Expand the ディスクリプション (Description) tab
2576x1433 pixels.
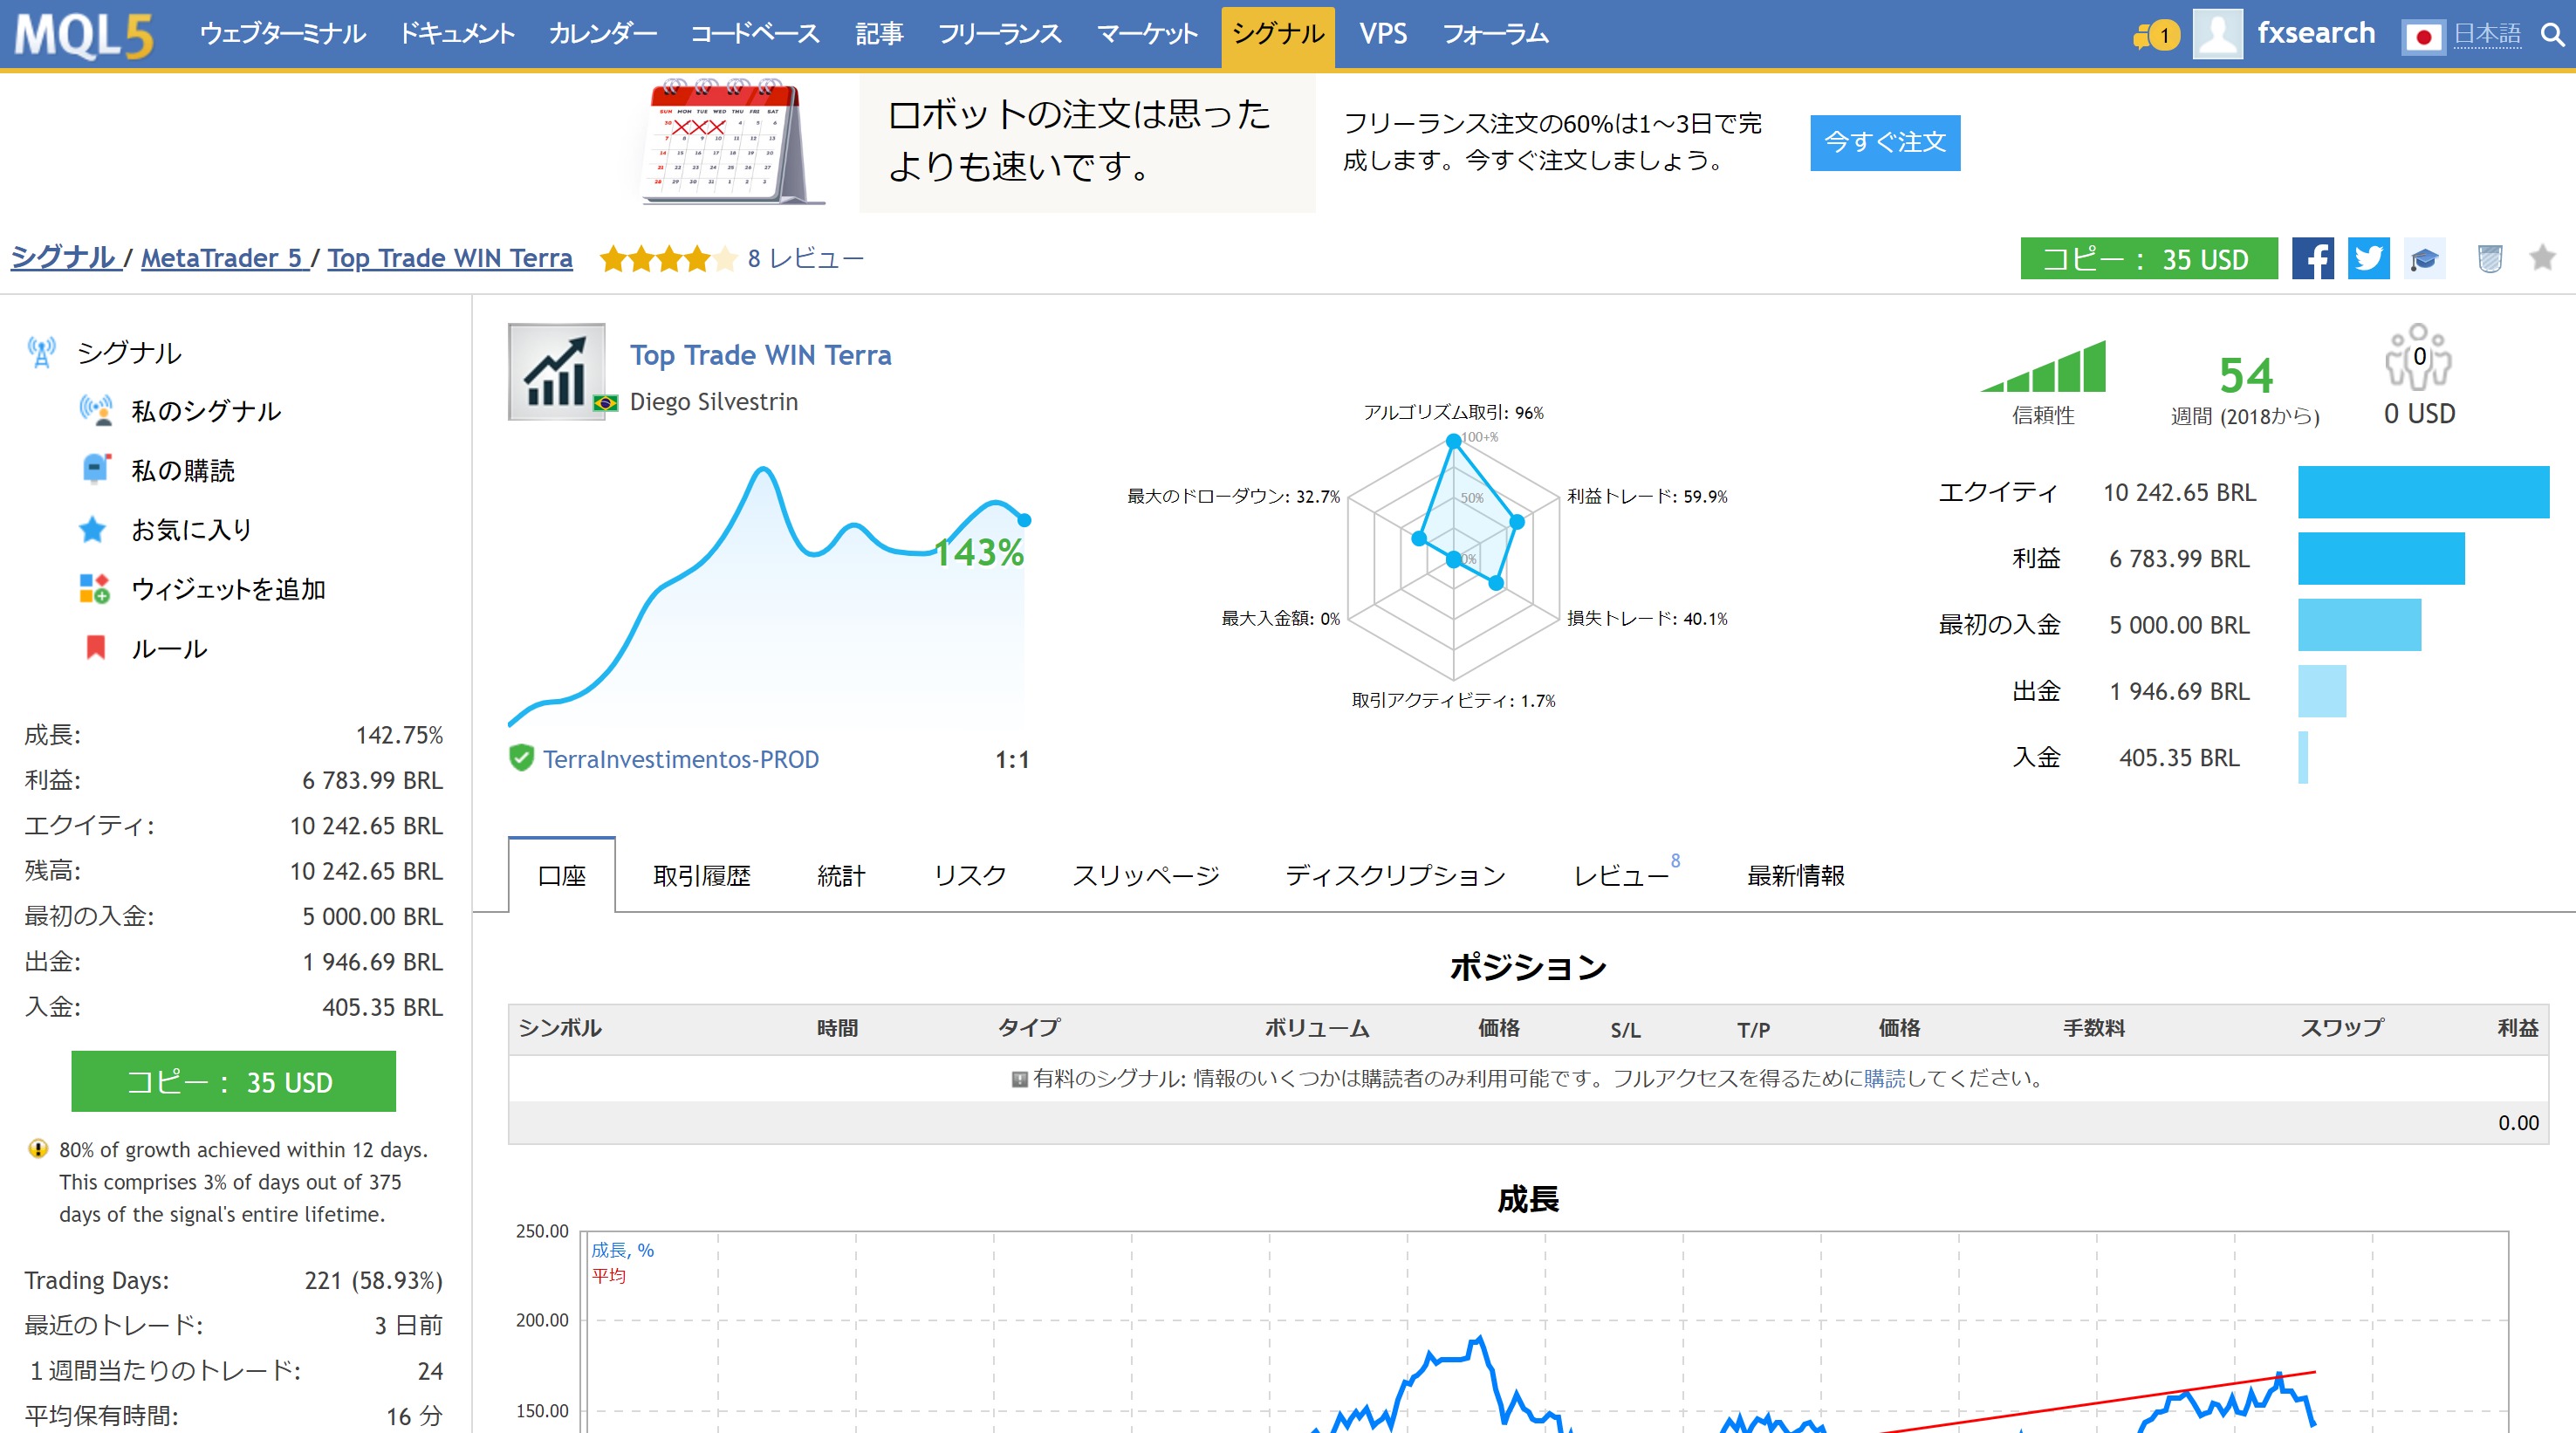click(x=1394, y=875)
